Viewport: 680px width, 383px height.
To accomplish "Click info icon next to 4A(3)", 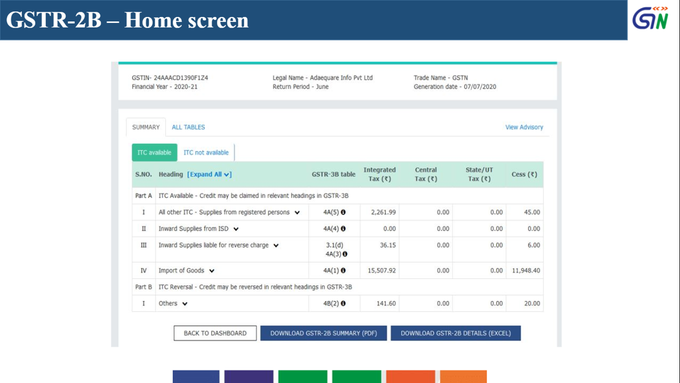I will pyautogui.click(x=345, y=254).
